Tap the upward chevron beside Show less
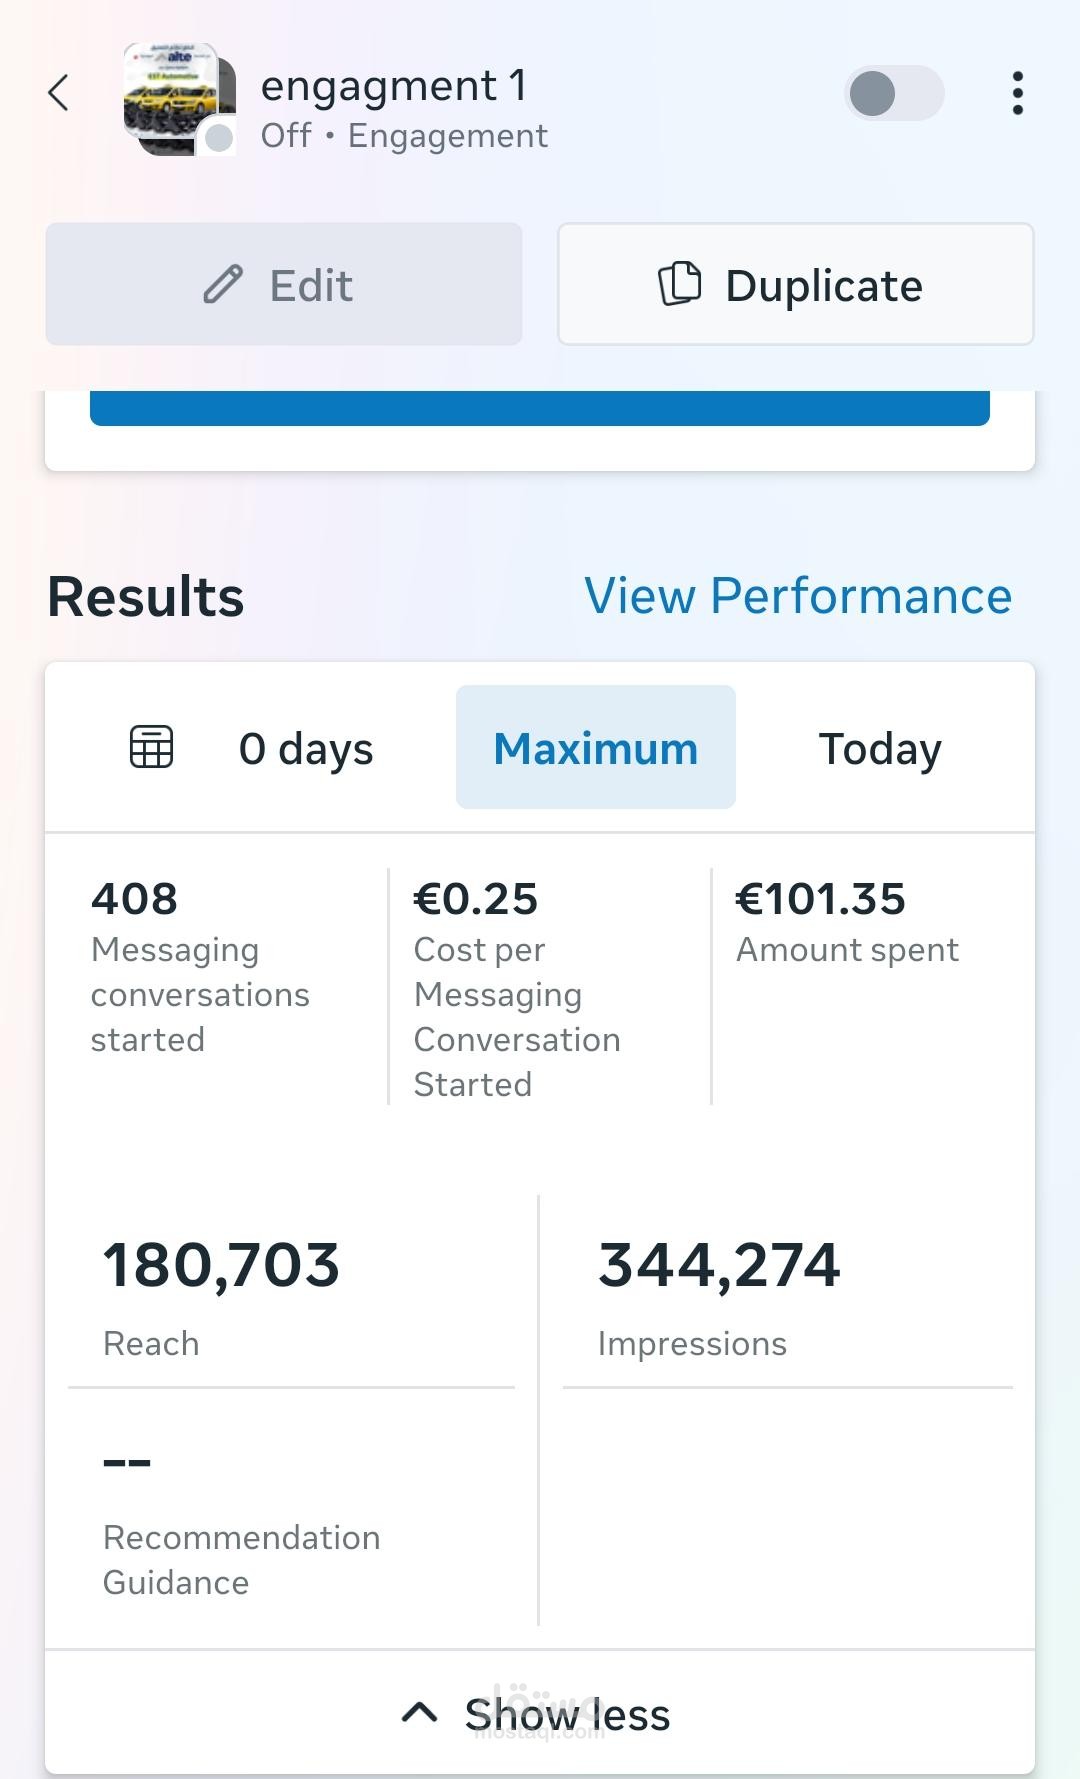Image resolution: width=1080 pixels, height=1779 pixels. [419, 1713]
